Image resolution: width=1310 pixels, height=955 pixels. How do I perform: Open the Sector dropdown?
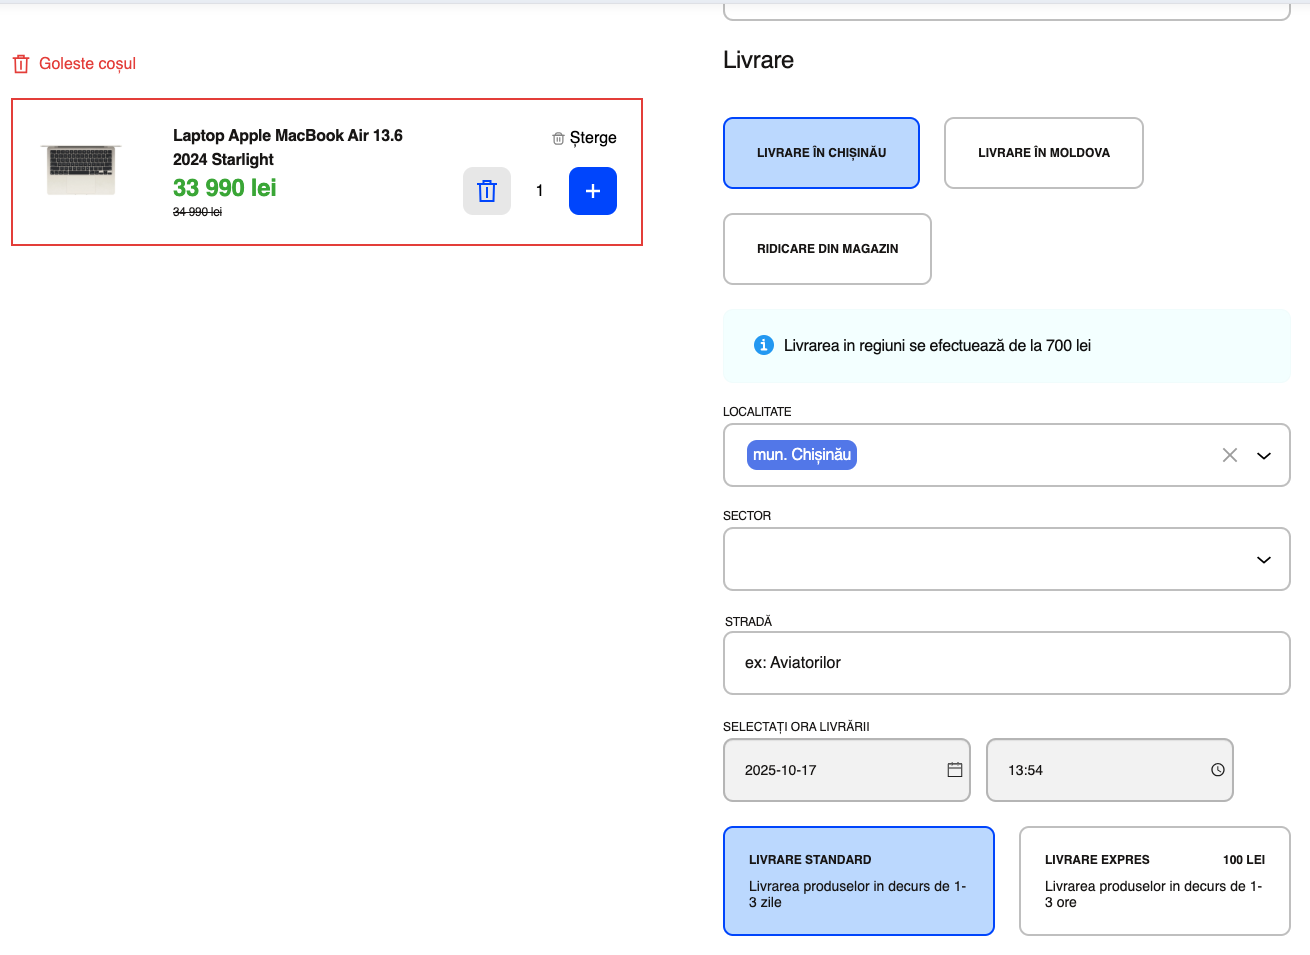click(x=1007, y=559)
